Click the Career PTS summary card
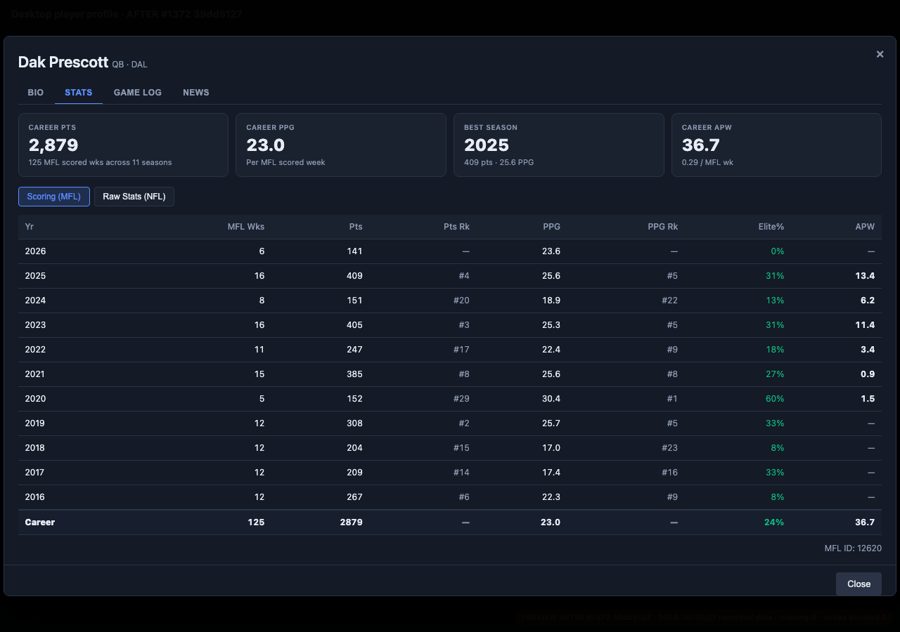 coord(123,145)
